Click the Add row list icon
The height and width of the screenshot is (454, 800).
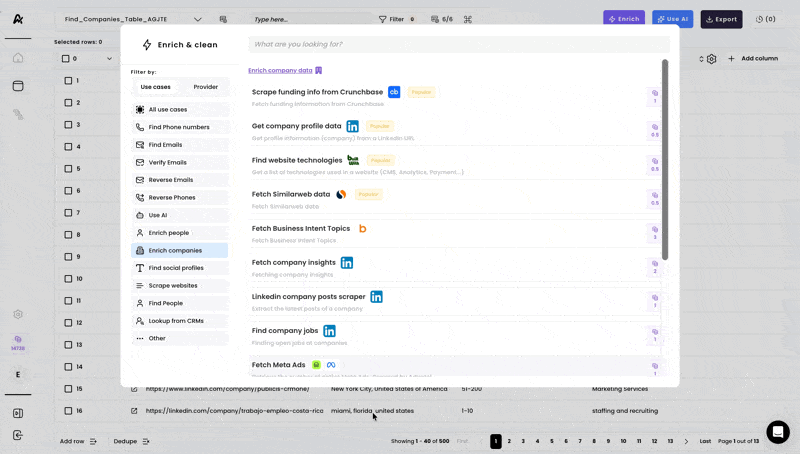[93, 441]
